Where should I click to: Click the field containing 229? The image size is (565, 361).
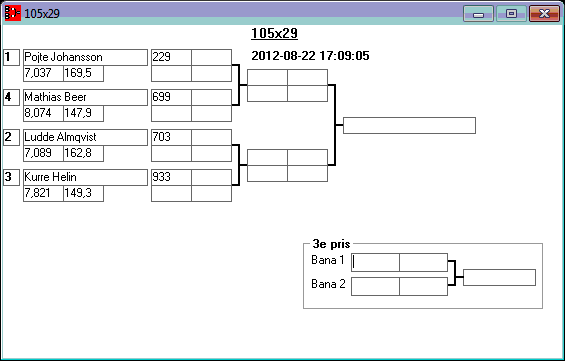[x=171, y=58]
